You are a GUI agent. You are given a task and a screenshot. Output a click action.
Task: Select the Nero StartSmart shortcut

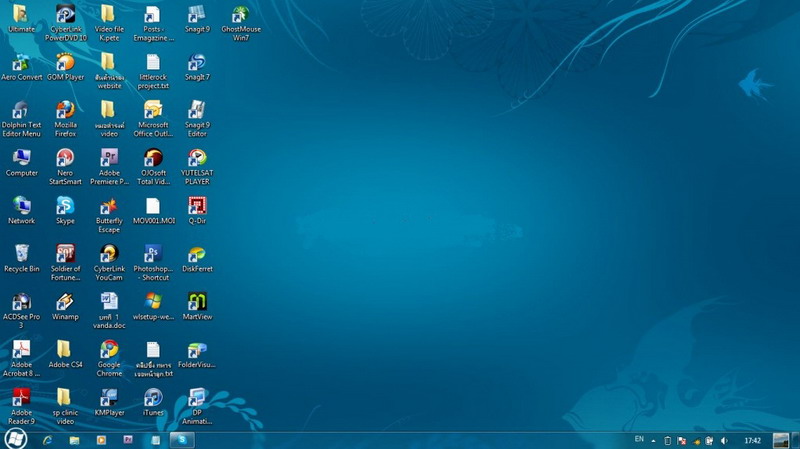click(x=65, y=167)
